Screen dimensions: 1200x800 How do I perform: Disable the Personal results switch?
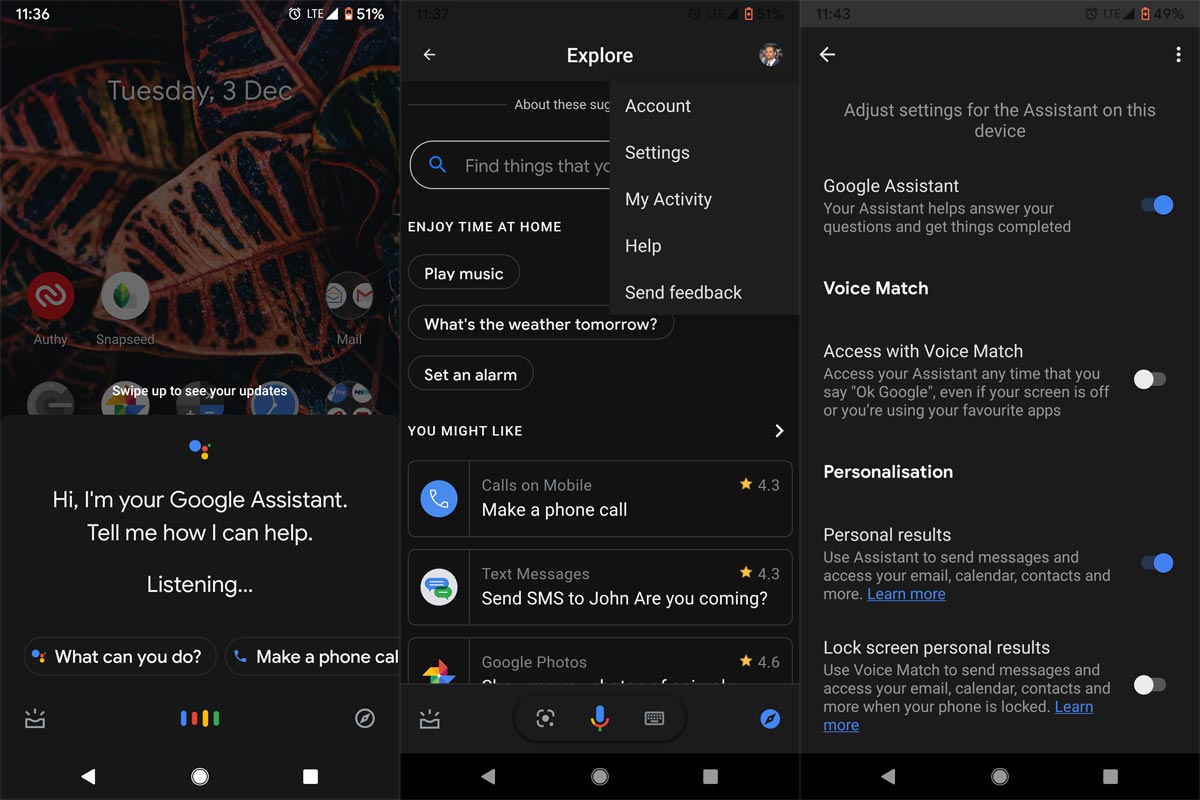[x=1155, y=563]
